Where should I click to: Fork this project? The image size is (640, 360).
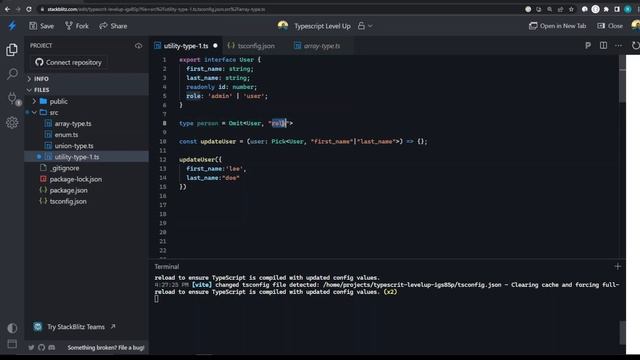point(77,26)
